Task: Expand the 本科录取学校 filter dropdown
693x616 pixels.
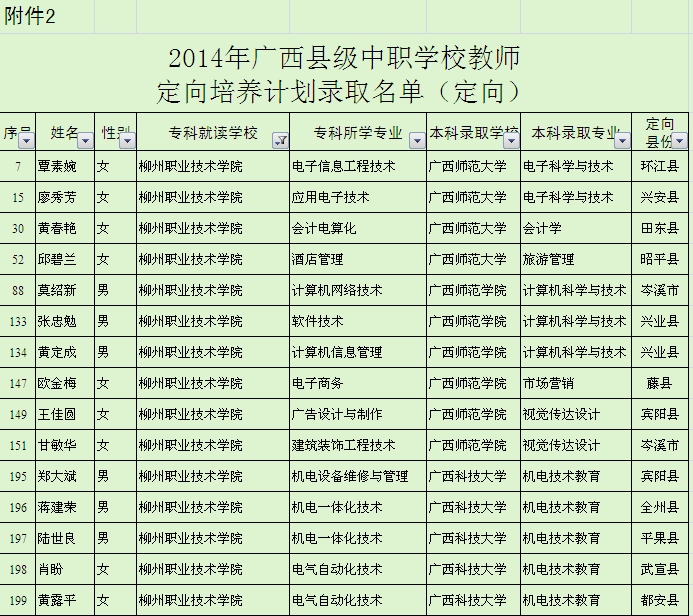Action: pos(511,140)
